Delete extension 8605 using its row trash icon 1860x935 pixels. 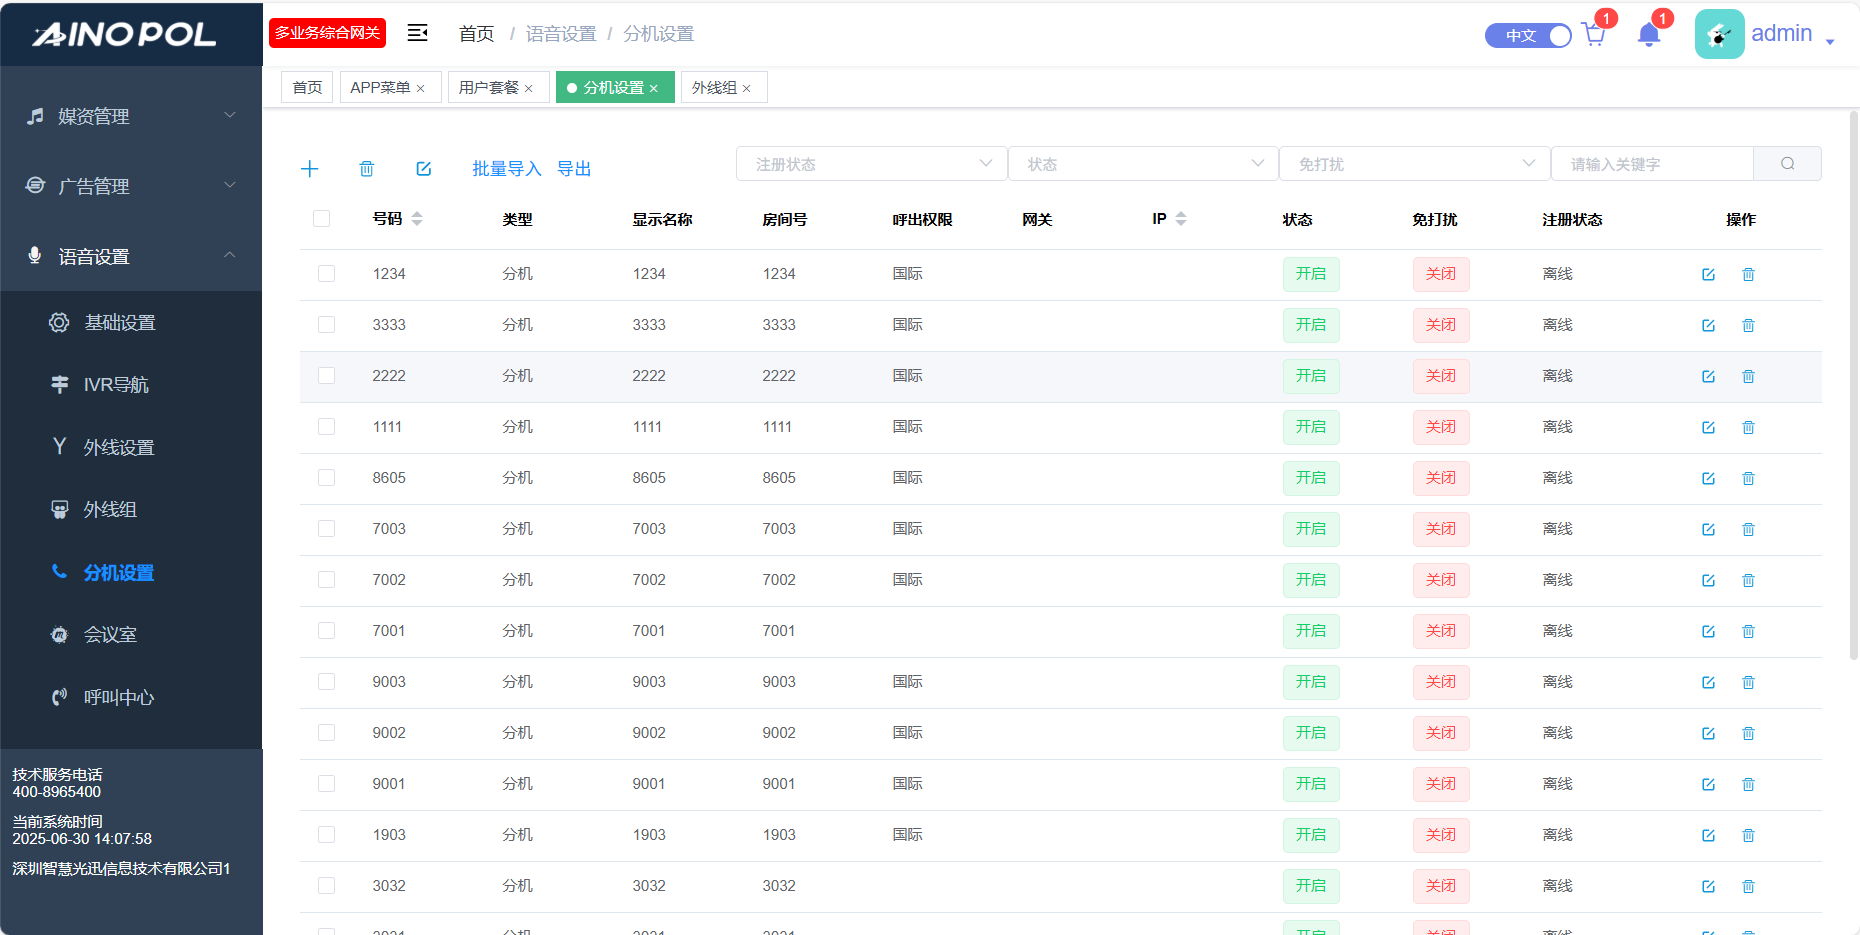(1748, 479)
